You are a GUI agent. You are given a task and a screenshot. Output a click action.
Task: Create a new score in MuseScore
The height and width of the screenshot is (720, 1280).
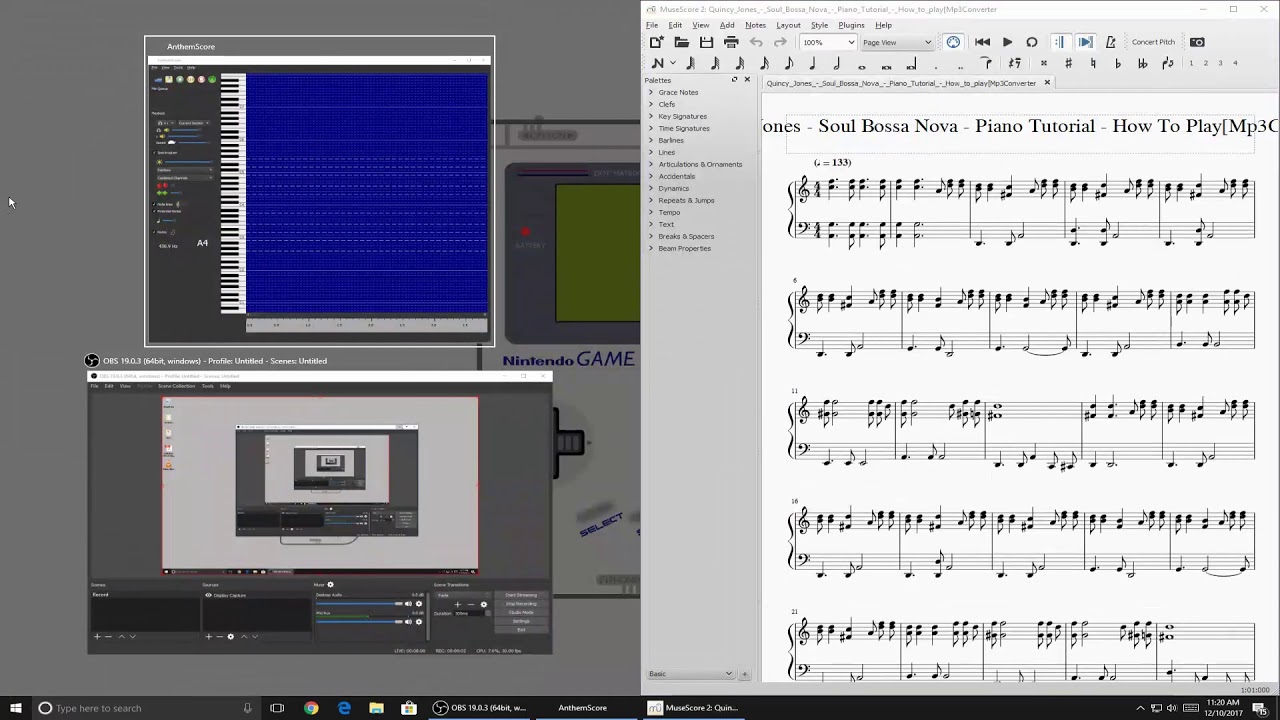click(x=656, y=42)
